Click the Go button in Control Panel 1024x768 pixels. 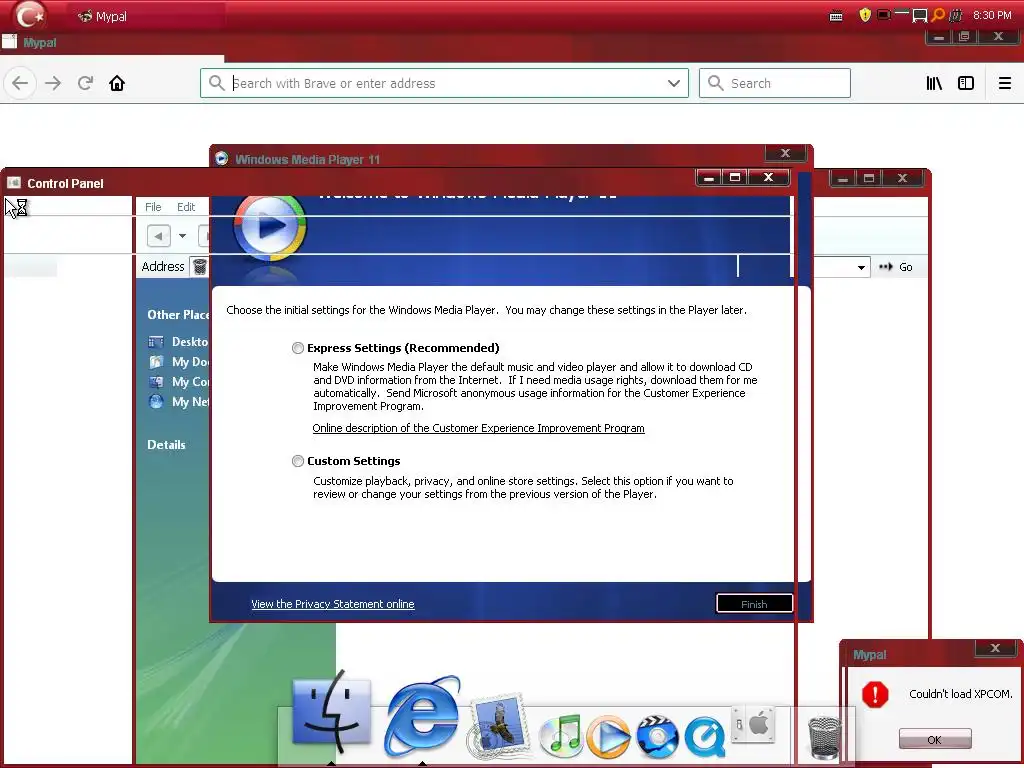tap(896, 267)
